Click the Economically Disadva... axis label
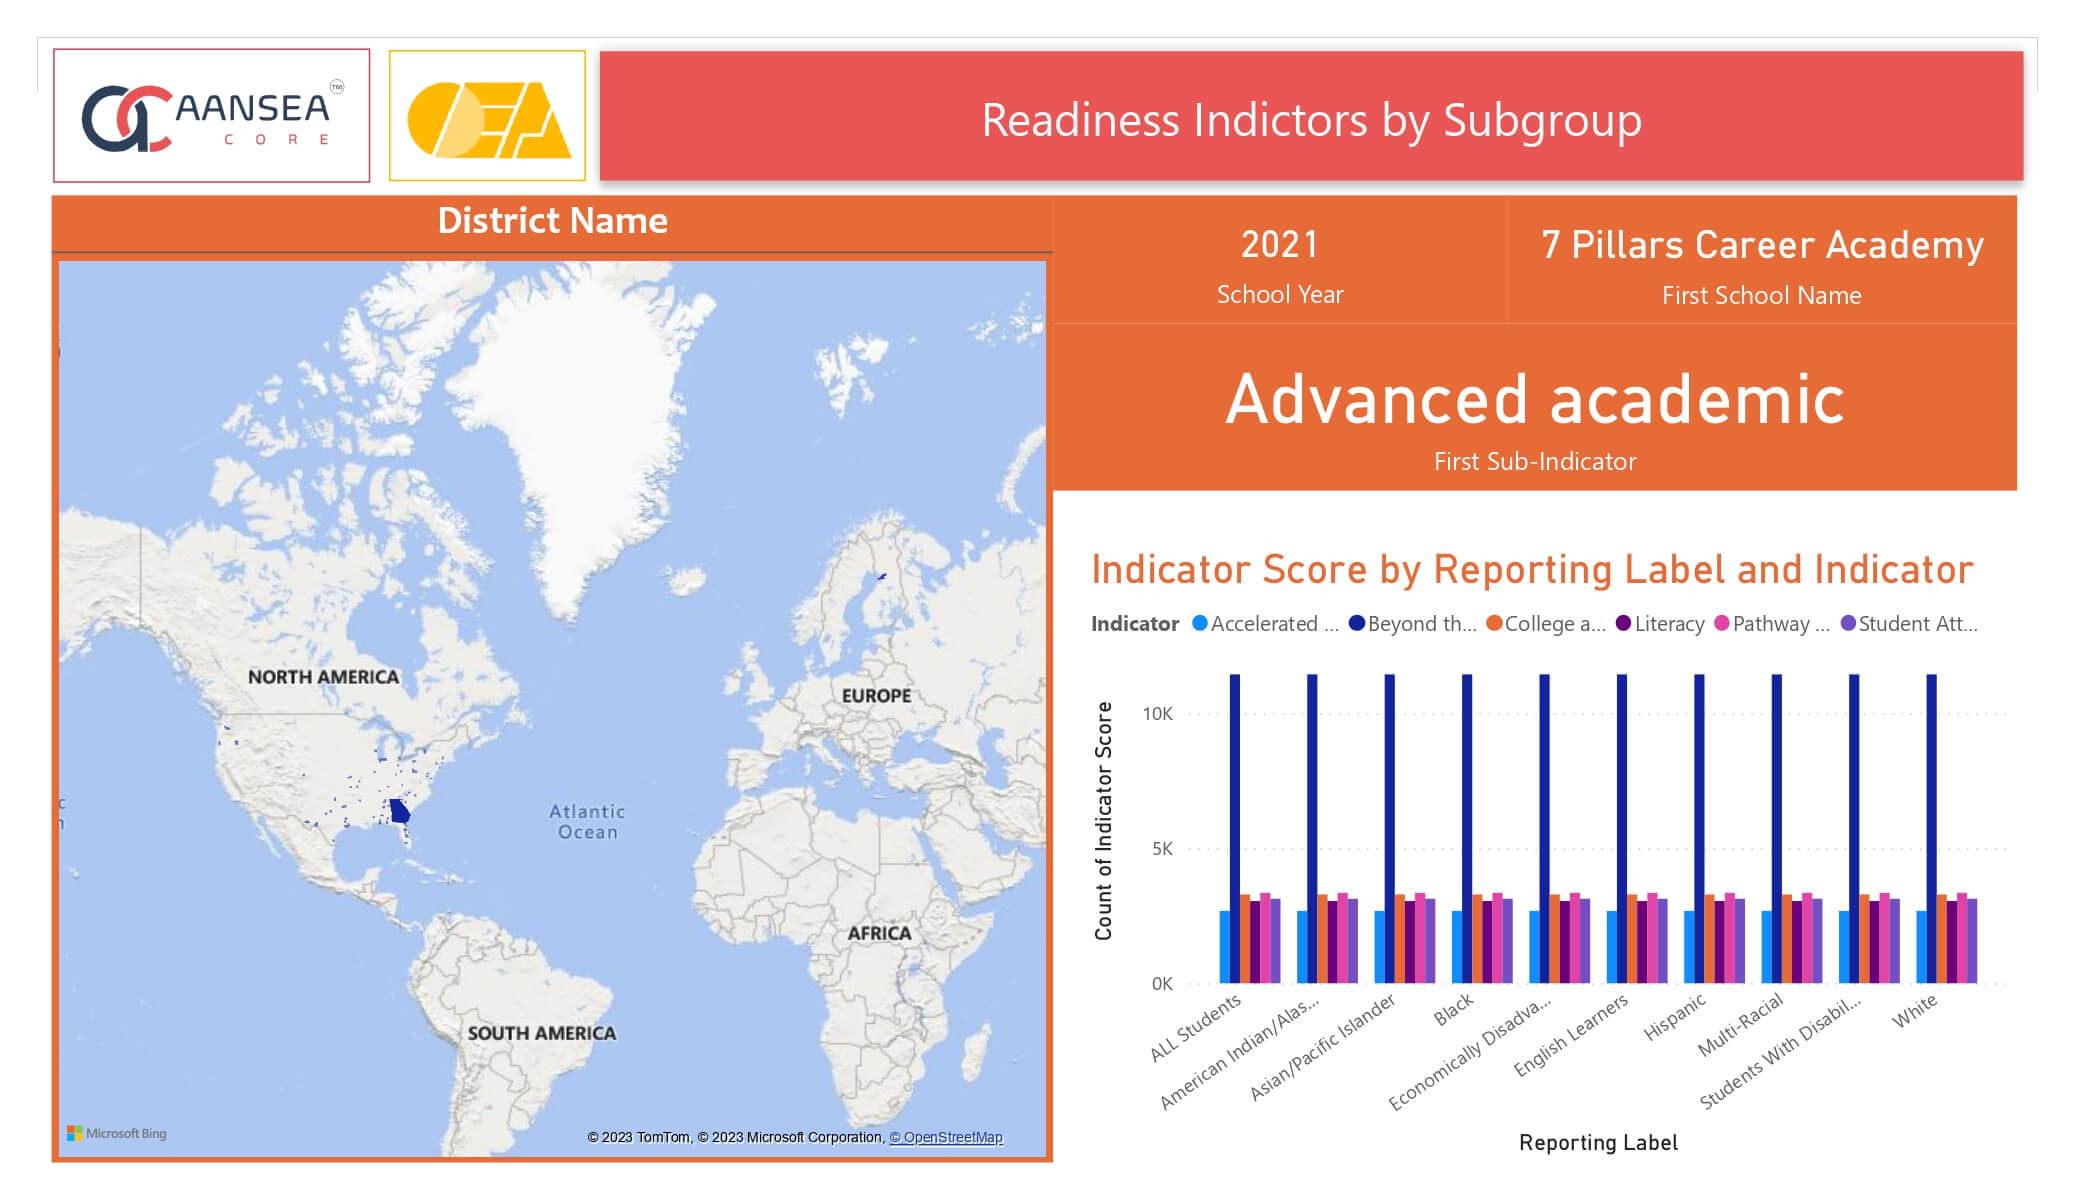The image size is (2075, 1200). tap(1470, 1052)
